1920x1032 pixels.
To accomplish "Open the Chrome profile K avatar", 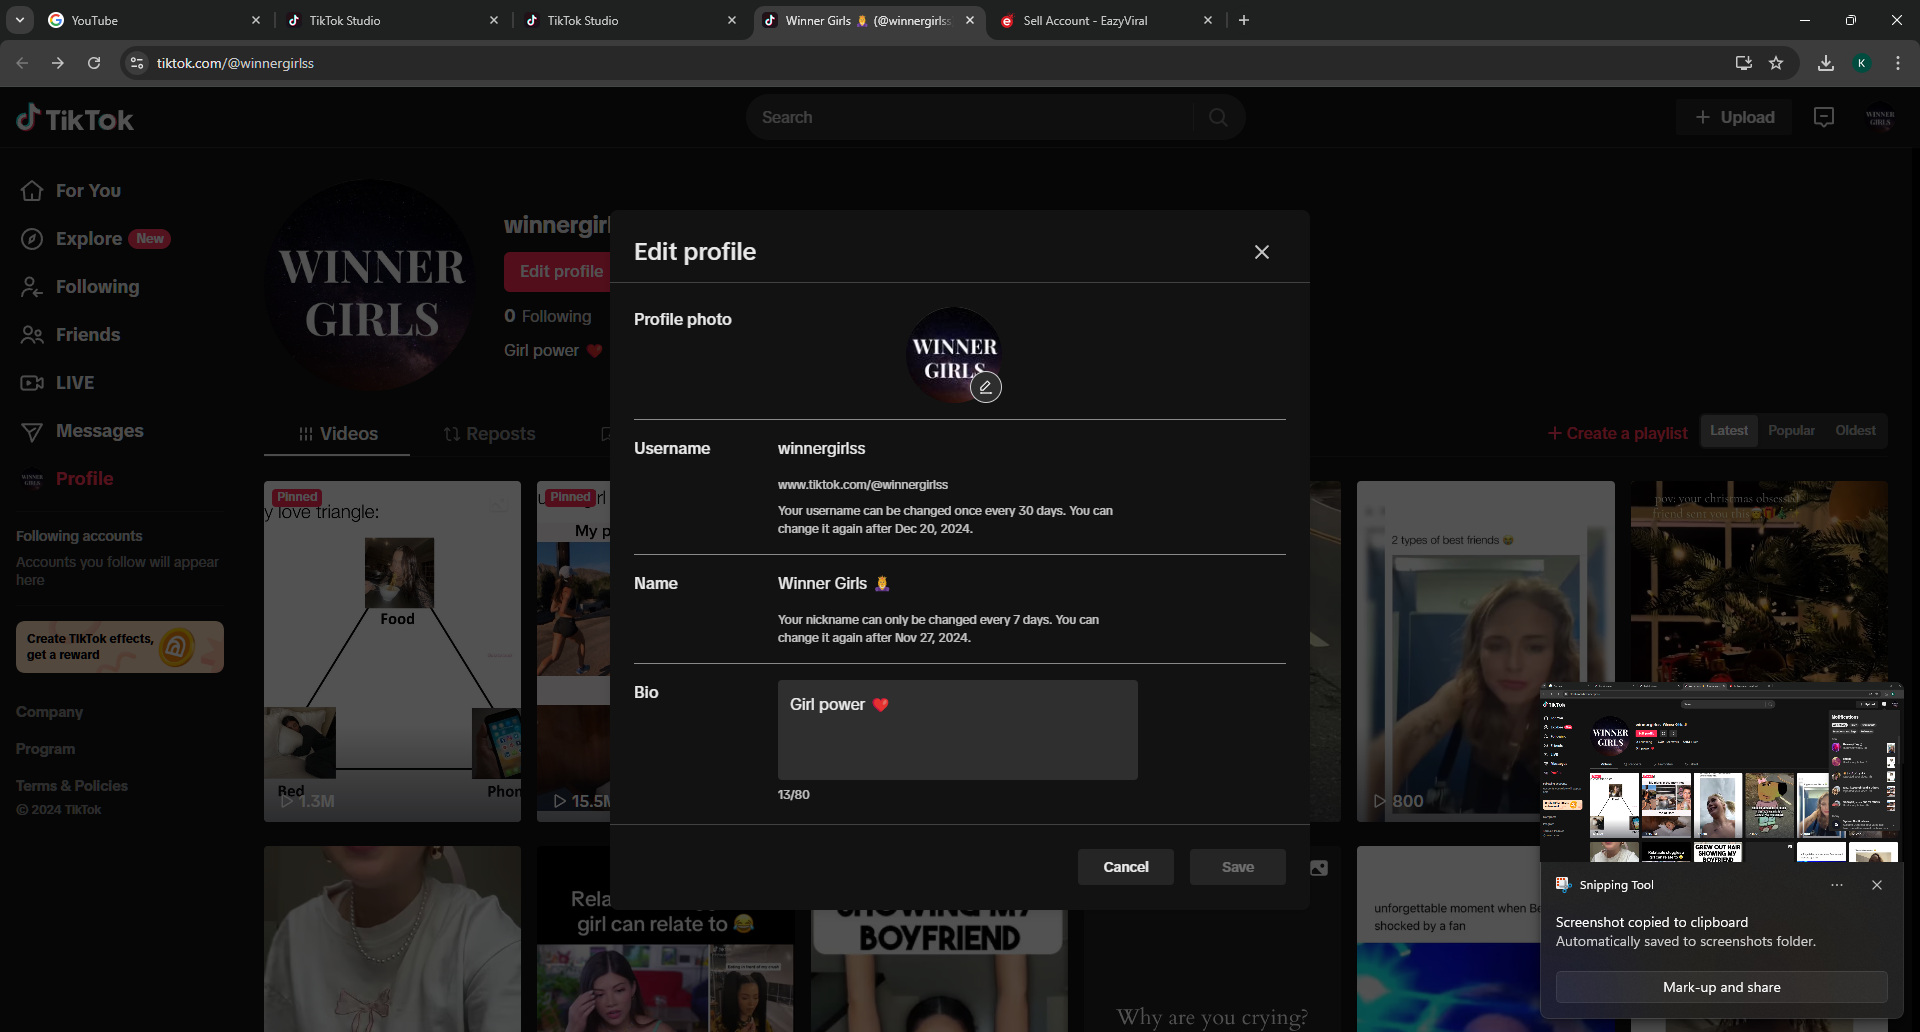I will 1862,63.
